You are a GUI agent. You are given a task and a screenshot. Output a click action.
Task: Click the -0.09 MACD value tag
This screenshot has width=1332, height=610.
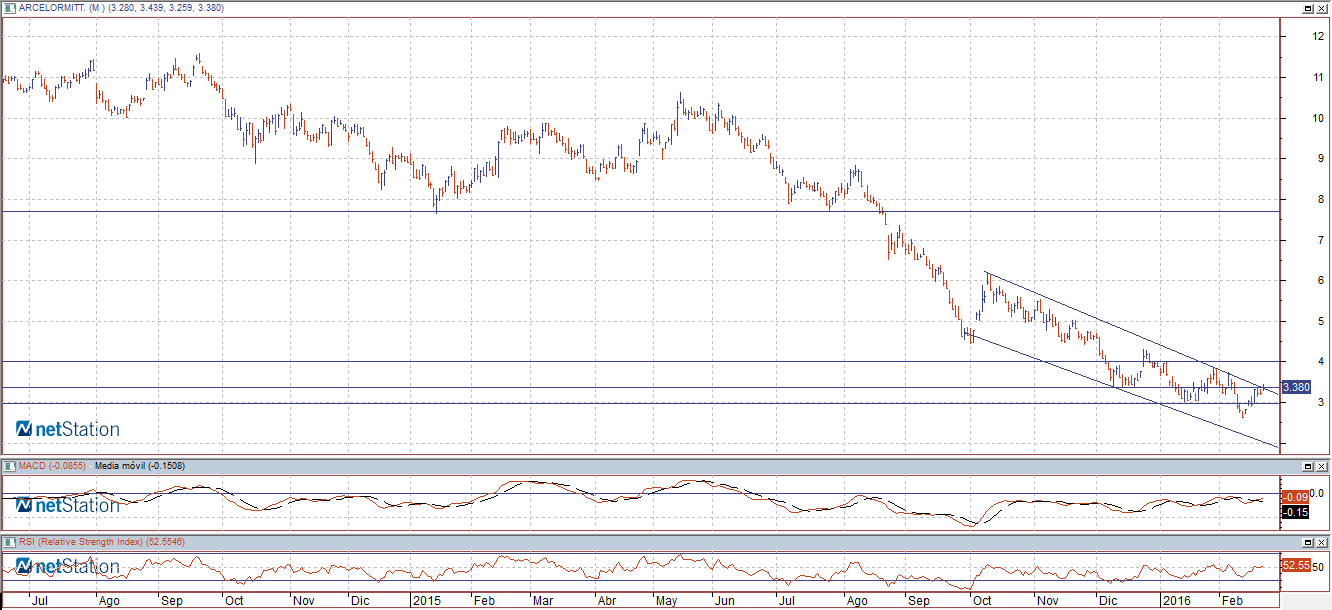[x=1295, y=496]
